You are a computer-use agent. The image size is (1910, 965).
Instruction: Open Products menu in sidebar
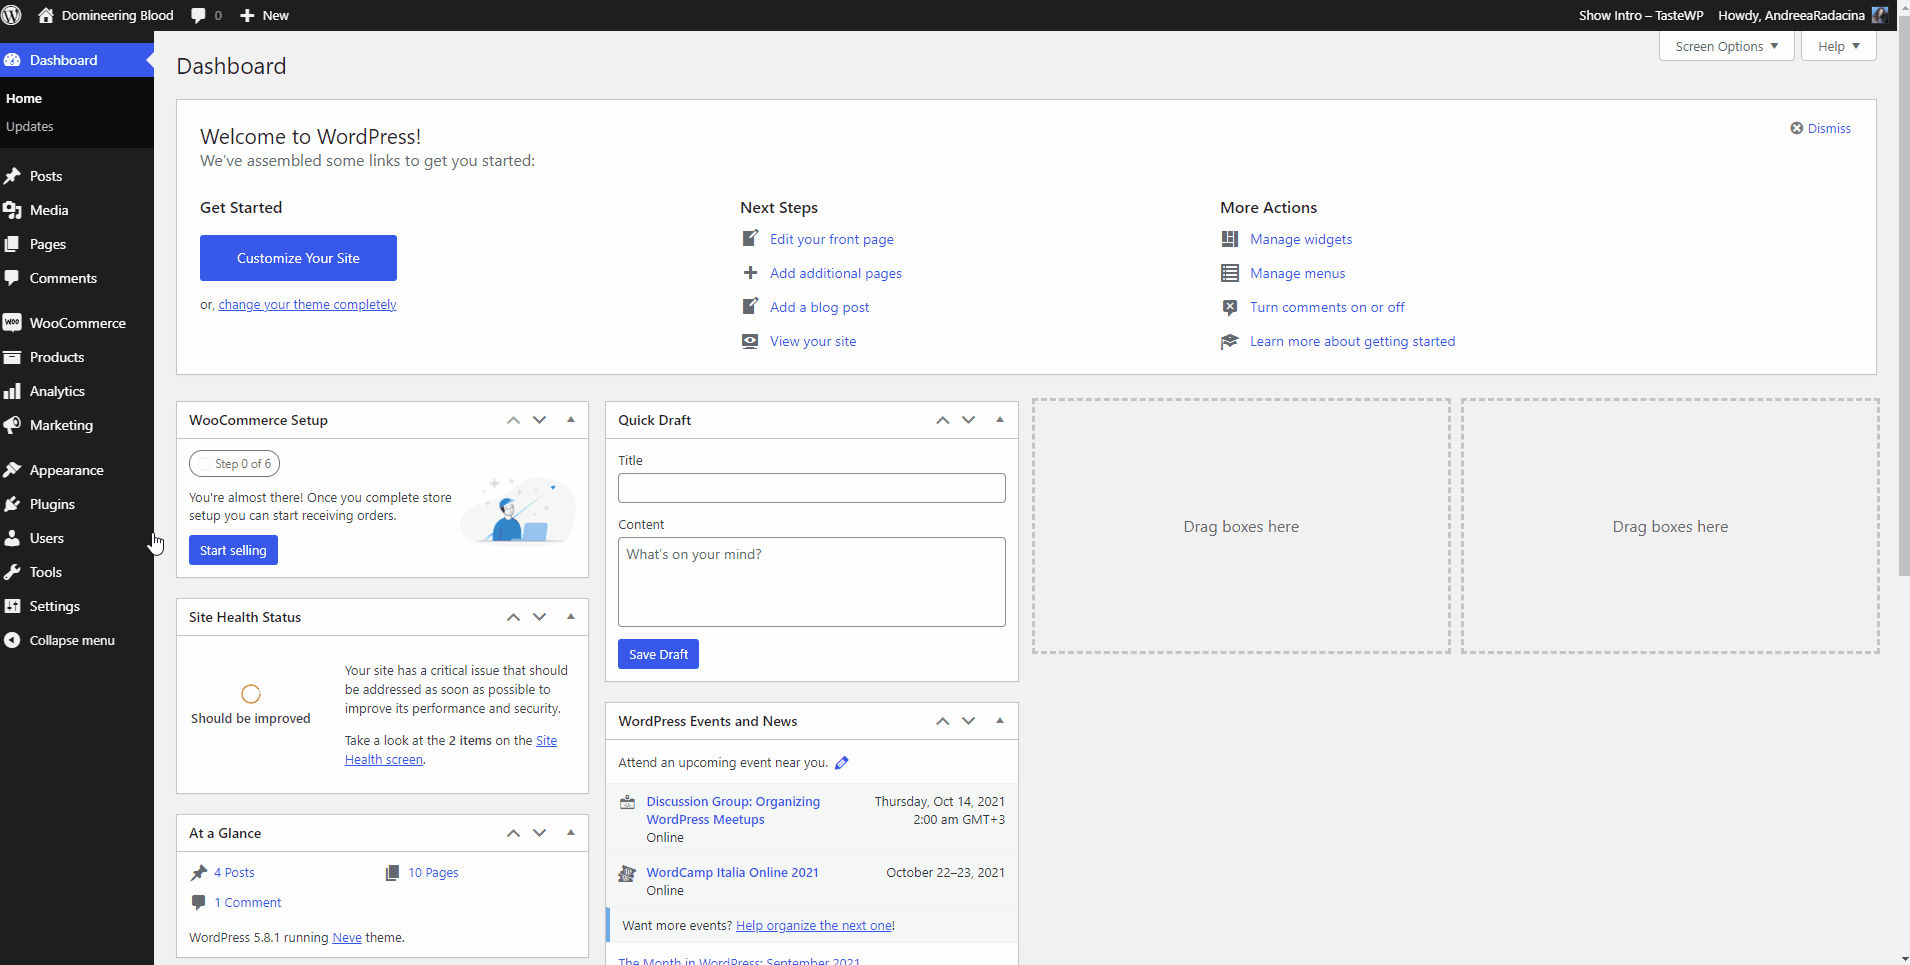point(77,357)
